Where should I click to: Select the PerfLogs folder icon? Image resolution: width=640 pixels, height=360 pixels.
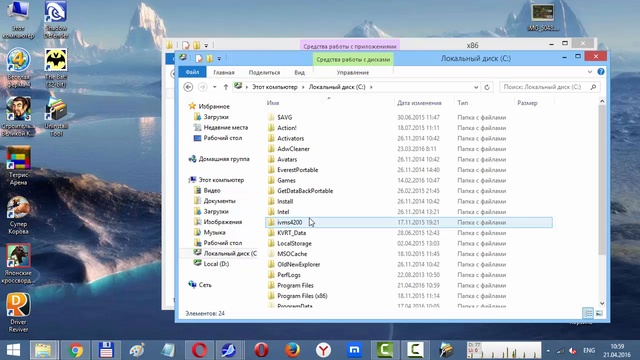(271, 275)
